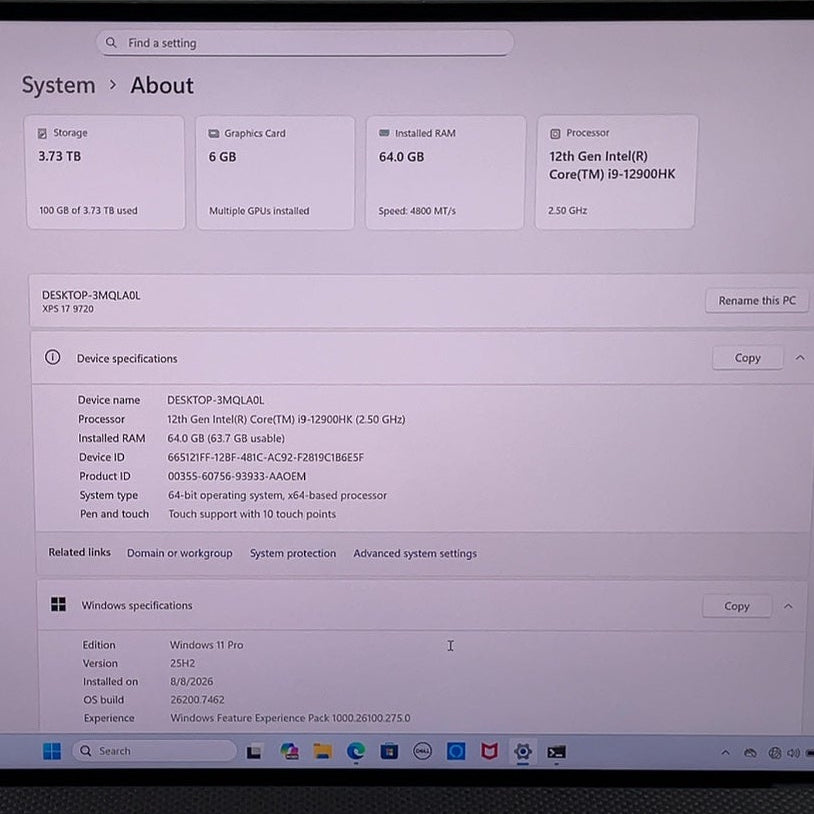Click the Installed on 8/8/2026 value
The width and height of the screenshot is (814, 814).
point(191,682)
